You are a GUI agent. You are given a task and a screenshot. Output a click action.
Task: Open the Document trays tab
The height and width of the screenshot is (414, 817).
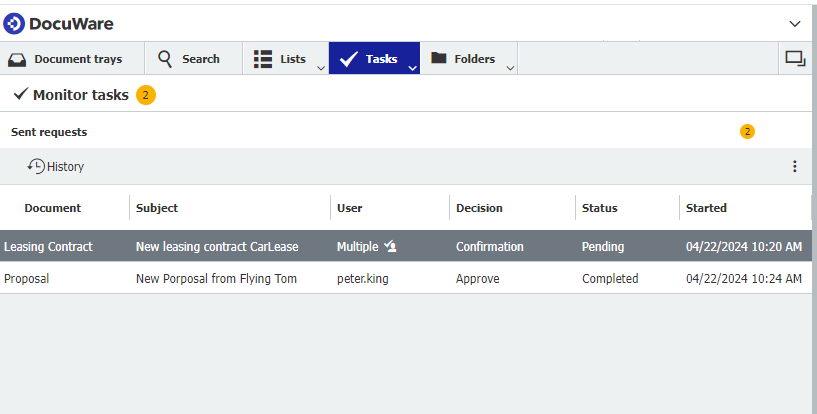pos(72,59)
